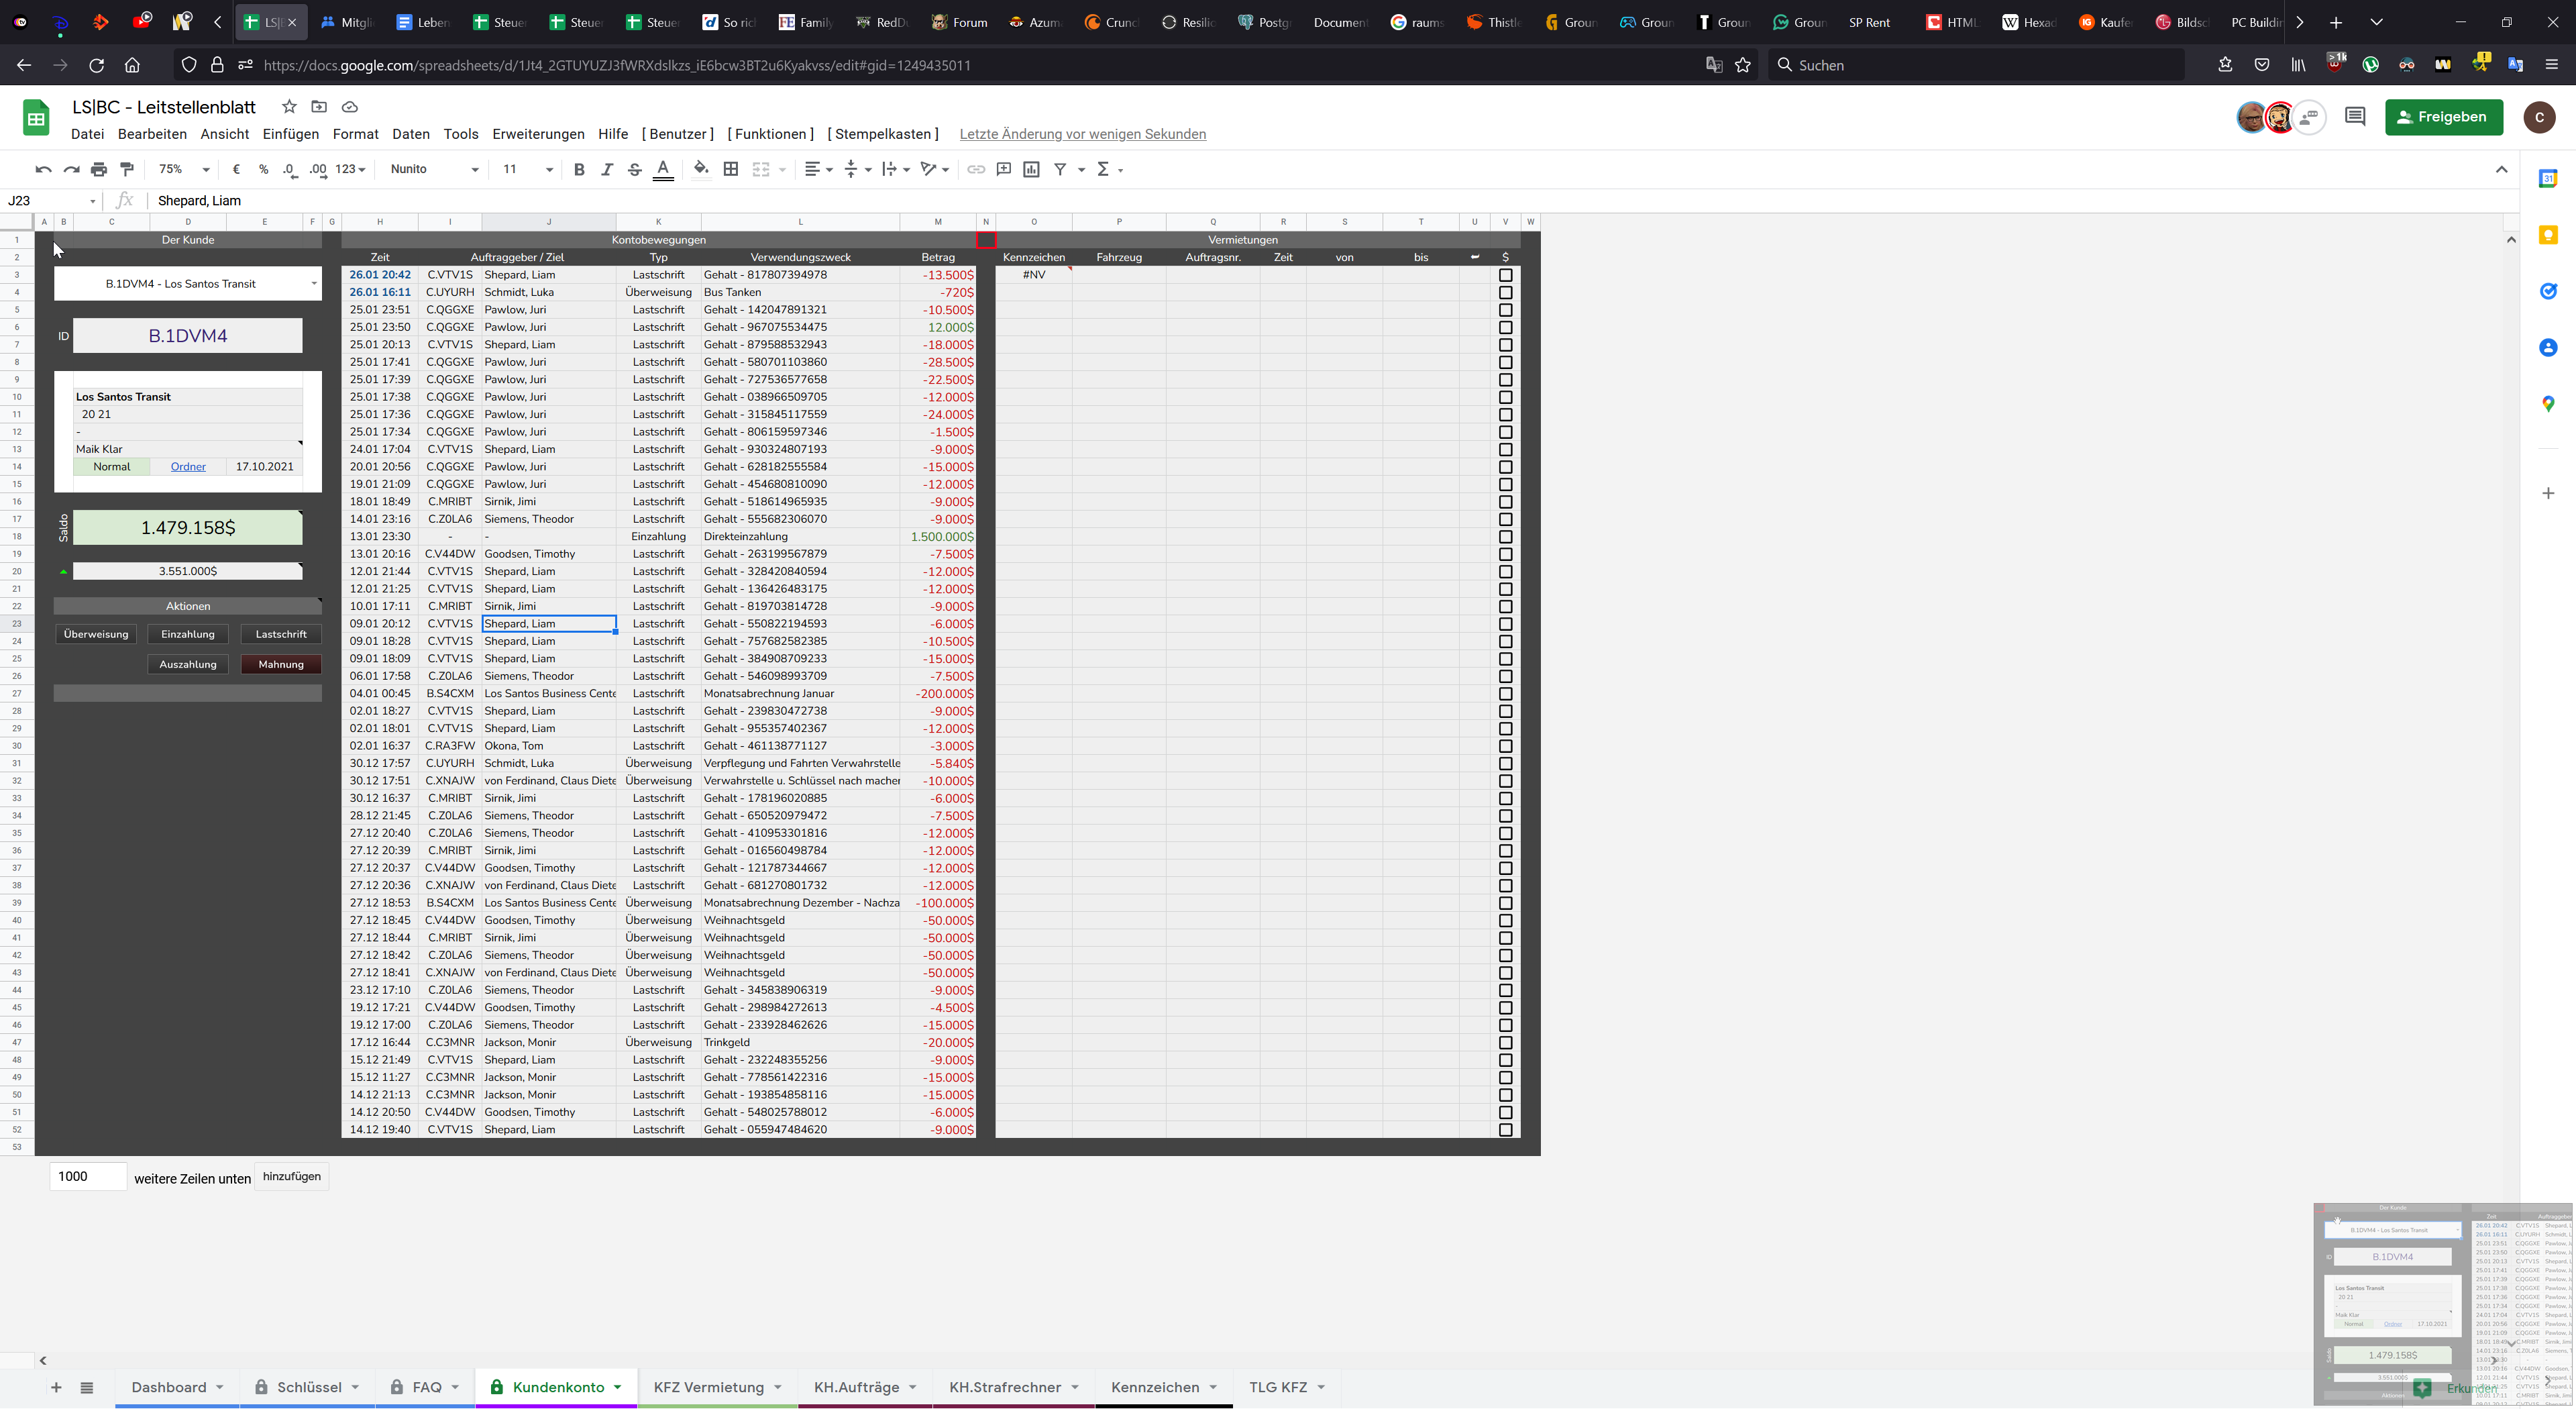Open the cell name box dropdown
Screen dimensions: 2576x1409
coord(93,201)
